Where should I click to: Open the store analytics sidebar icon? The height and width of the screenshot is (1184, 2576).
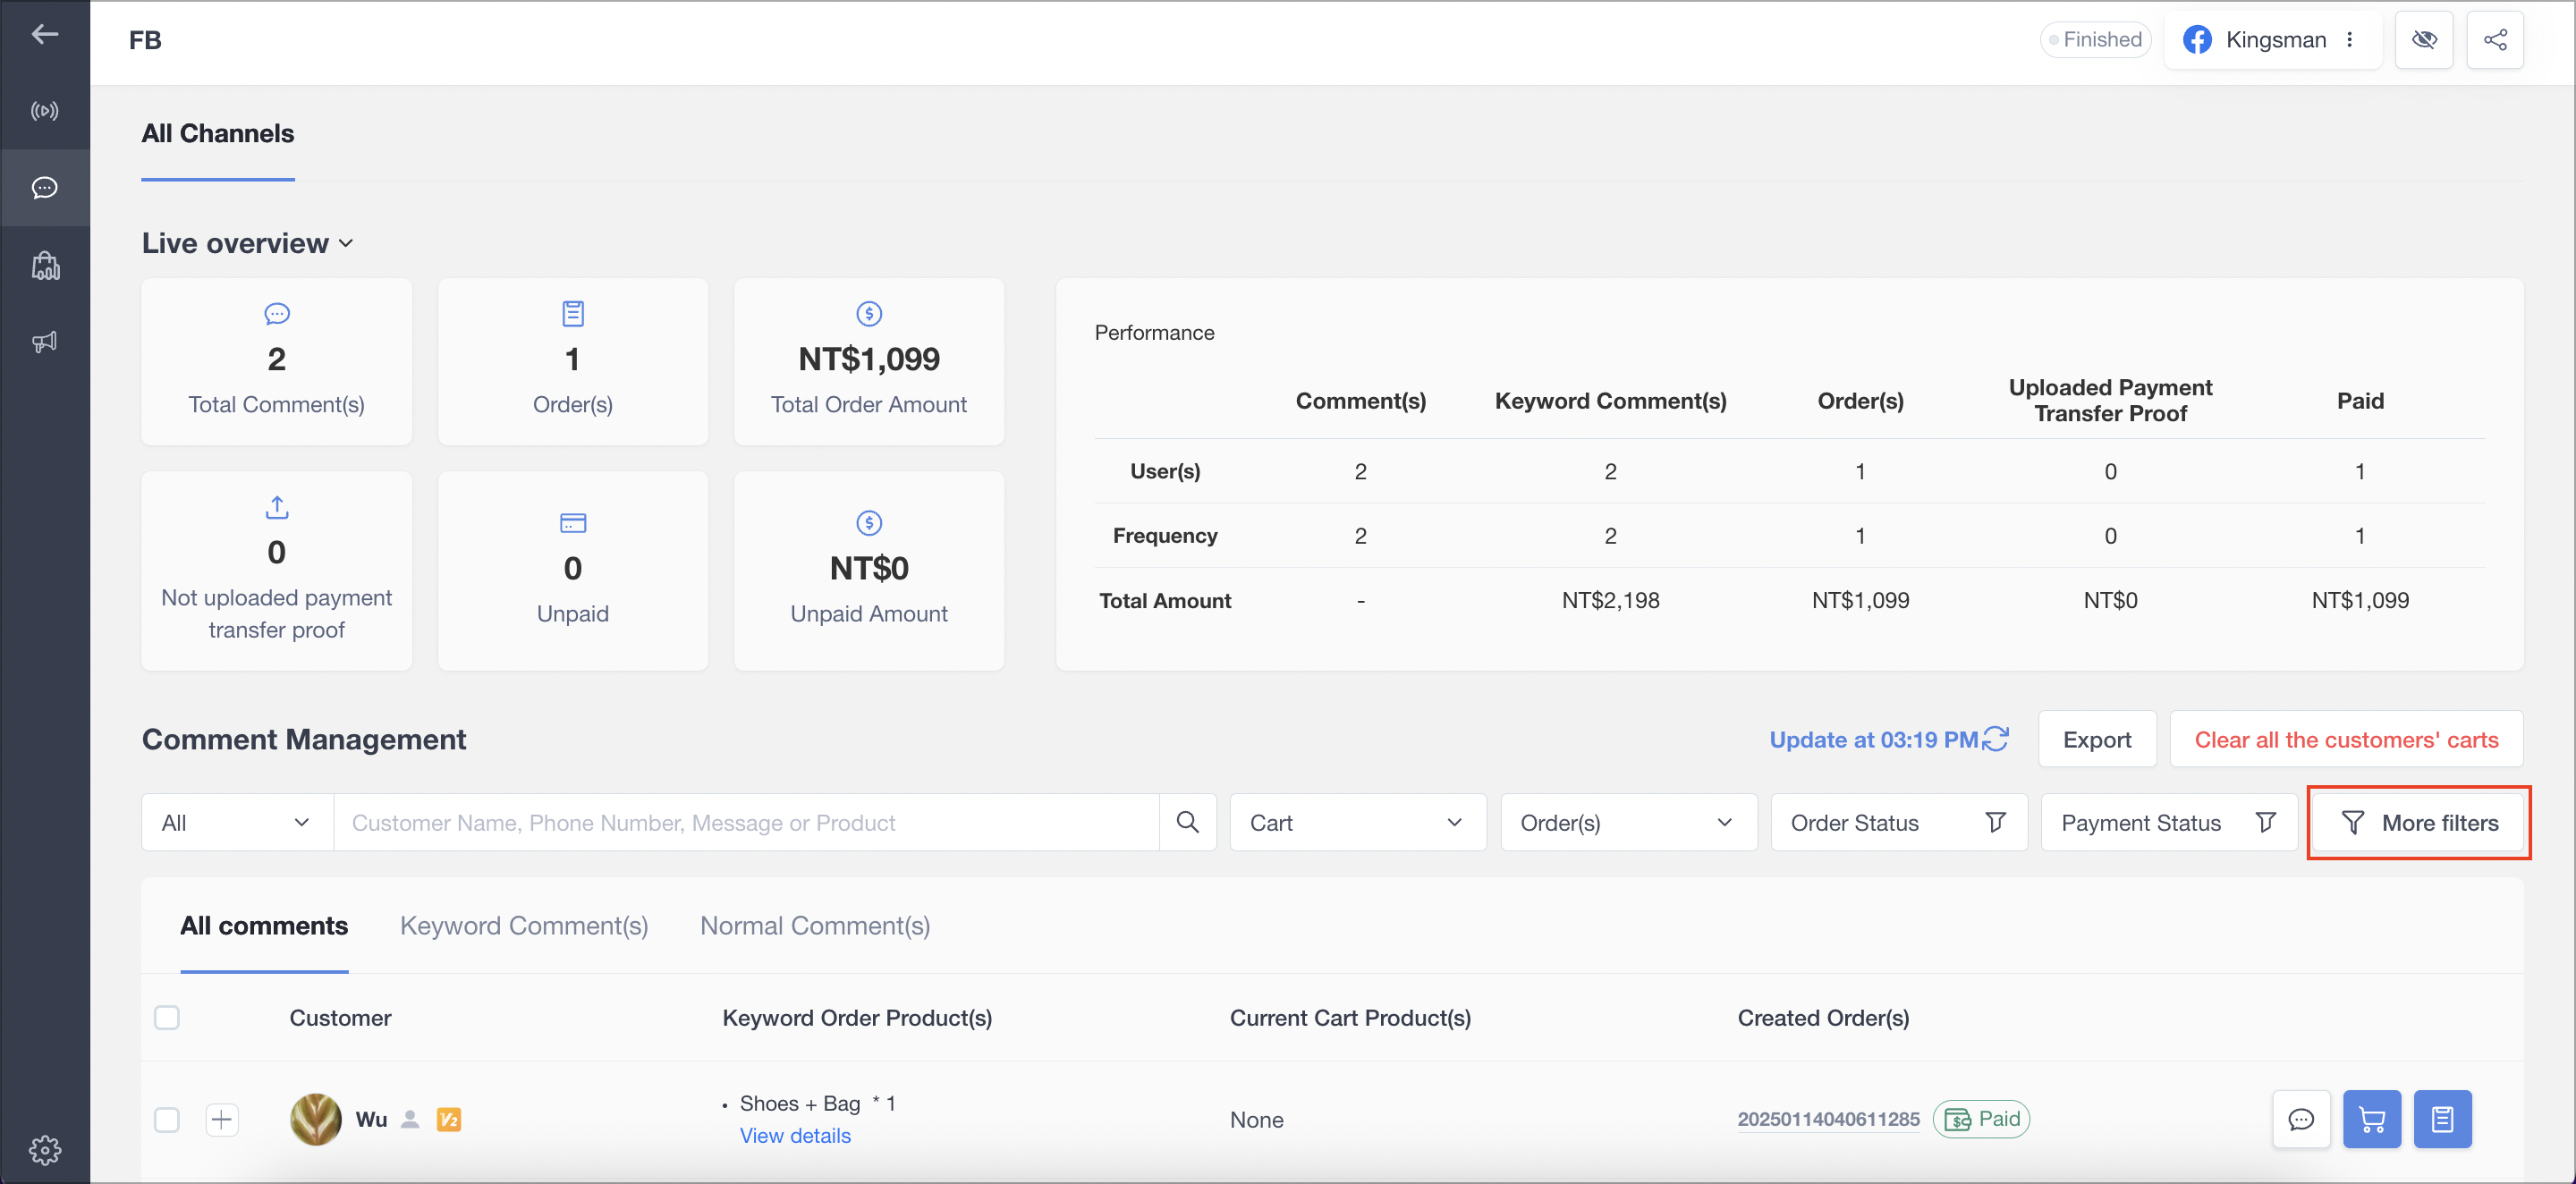click(x=44, y=265)
